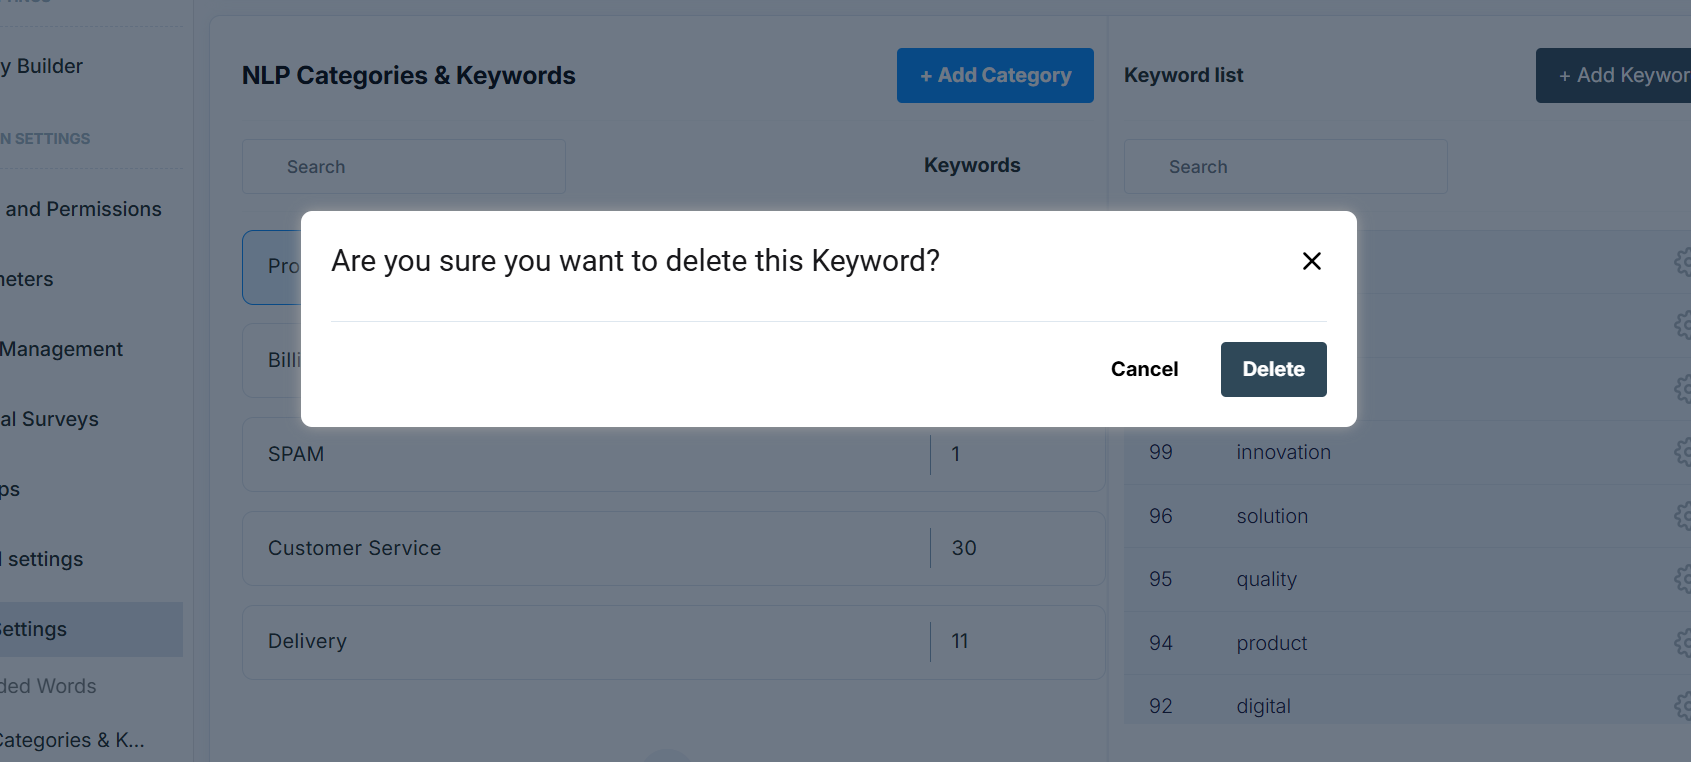Open settings gear for innovation keyword
The height and width of the screenshot is (762, 1691).
1683,452
